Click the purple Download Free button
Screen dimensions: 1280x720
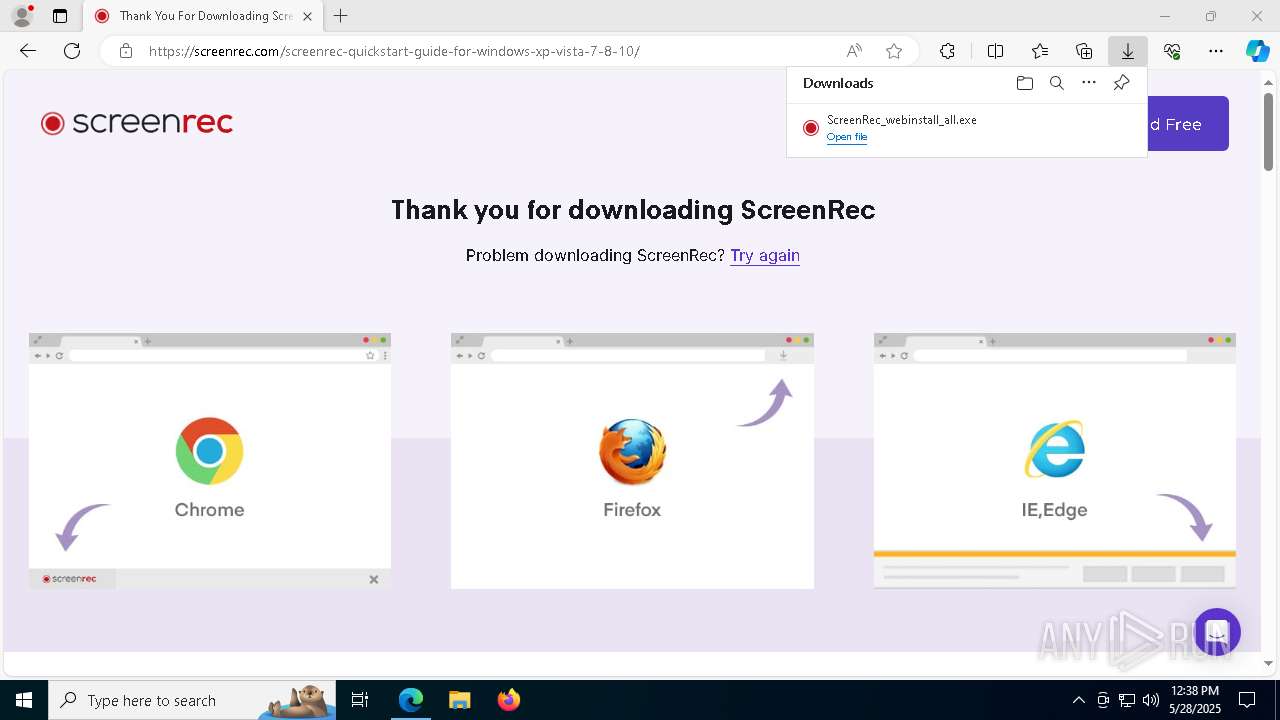pyautogui.click(x=1187, y=124)
